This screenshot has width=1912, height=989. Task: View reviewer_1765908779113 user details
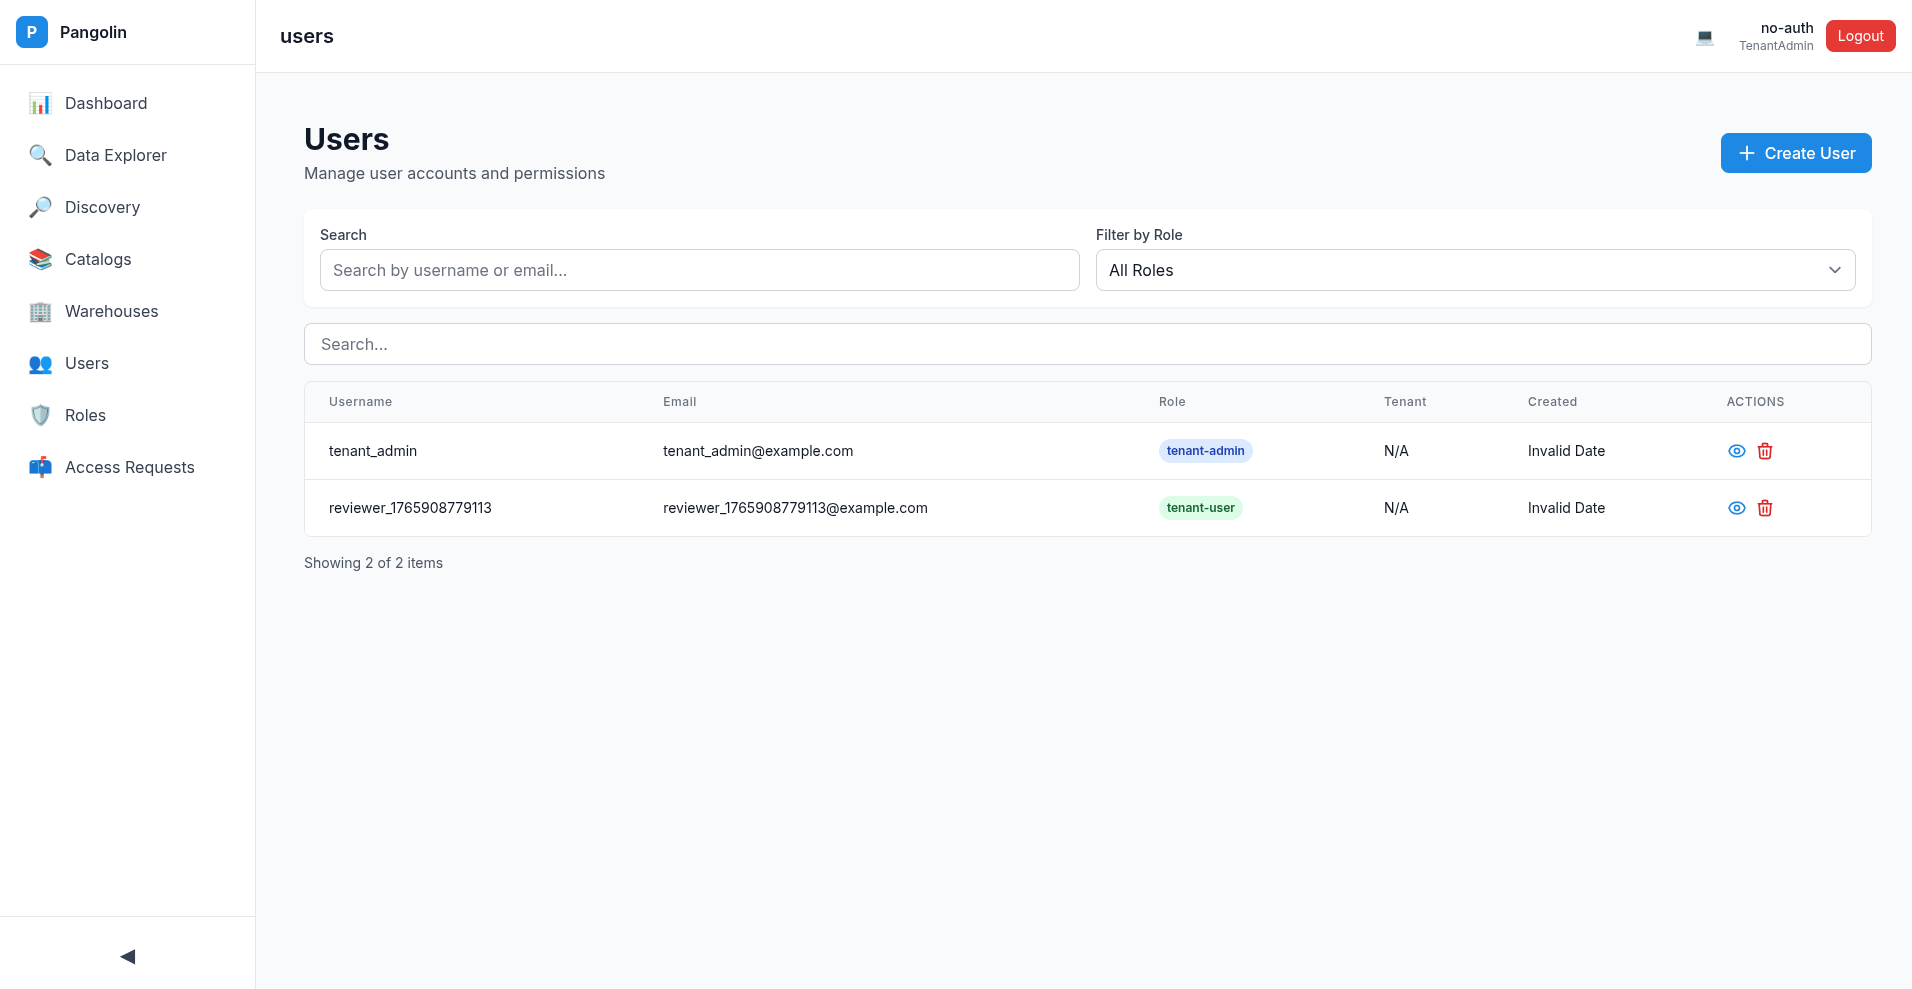(1737, 508)
